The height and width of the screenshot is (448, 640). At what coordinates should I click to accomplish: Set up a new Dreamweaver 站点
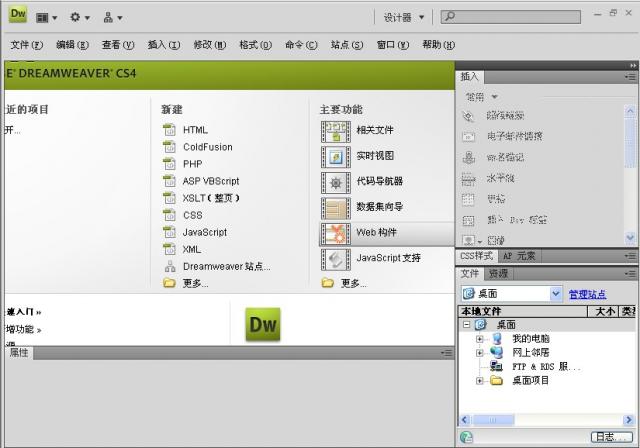tap(217, 266)
